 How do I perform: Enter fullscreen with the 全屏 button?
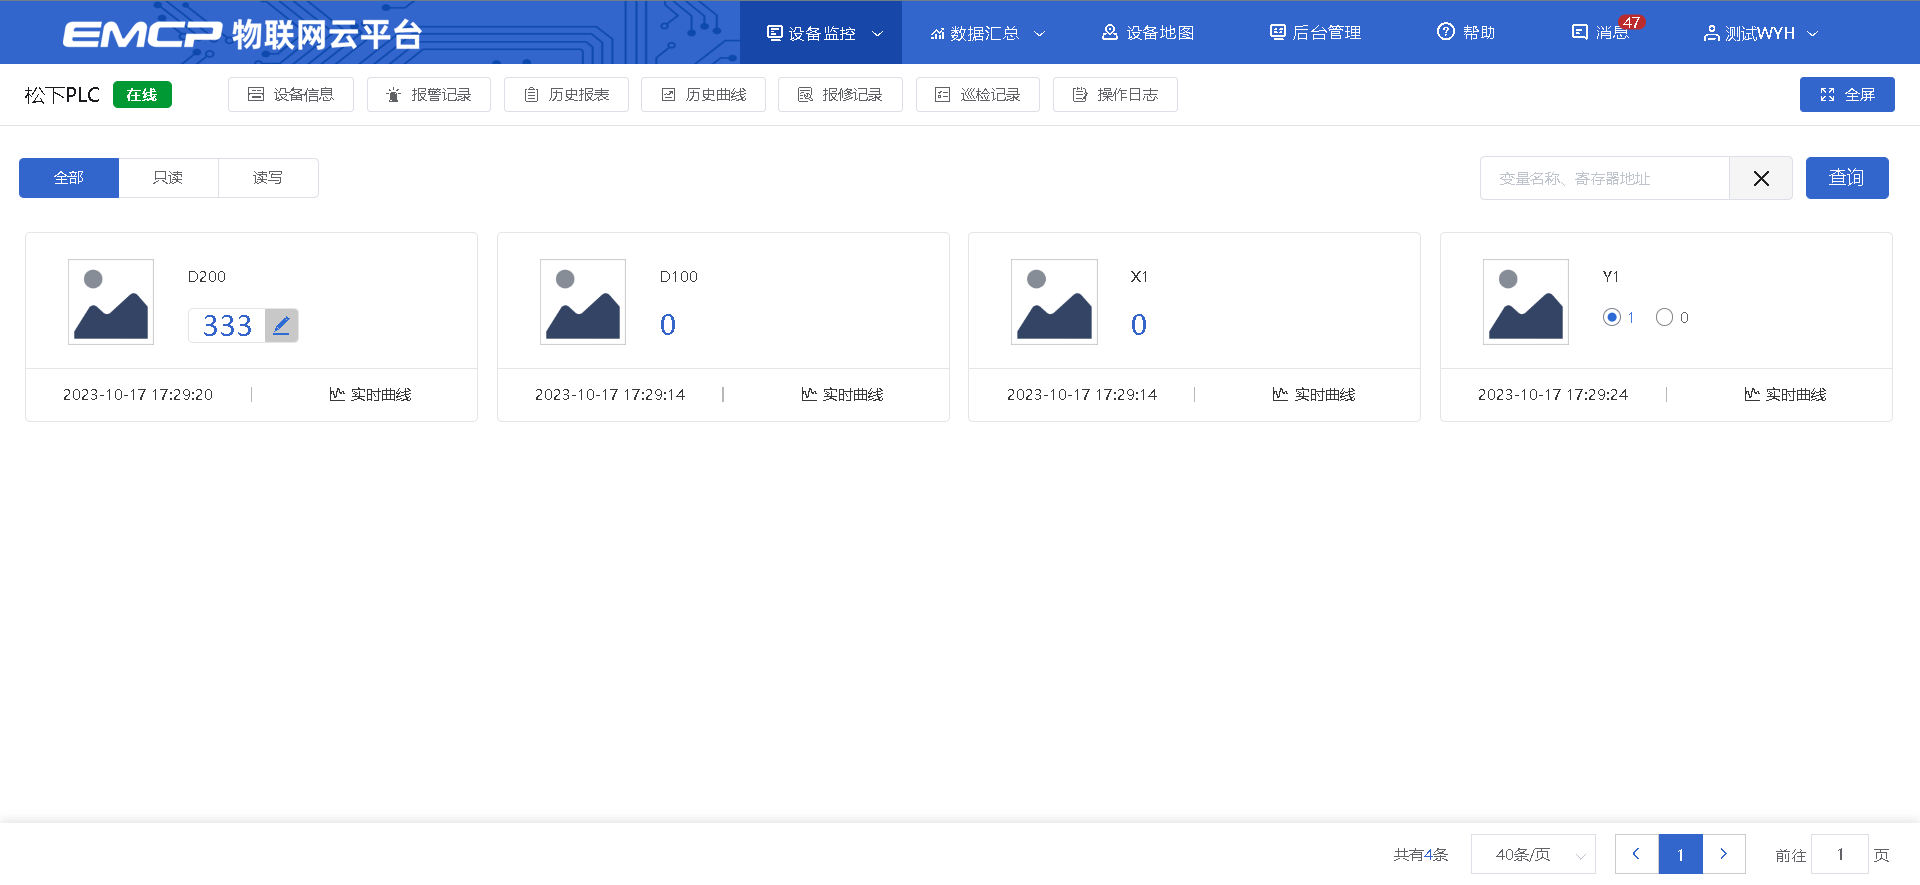[1846, 95]
